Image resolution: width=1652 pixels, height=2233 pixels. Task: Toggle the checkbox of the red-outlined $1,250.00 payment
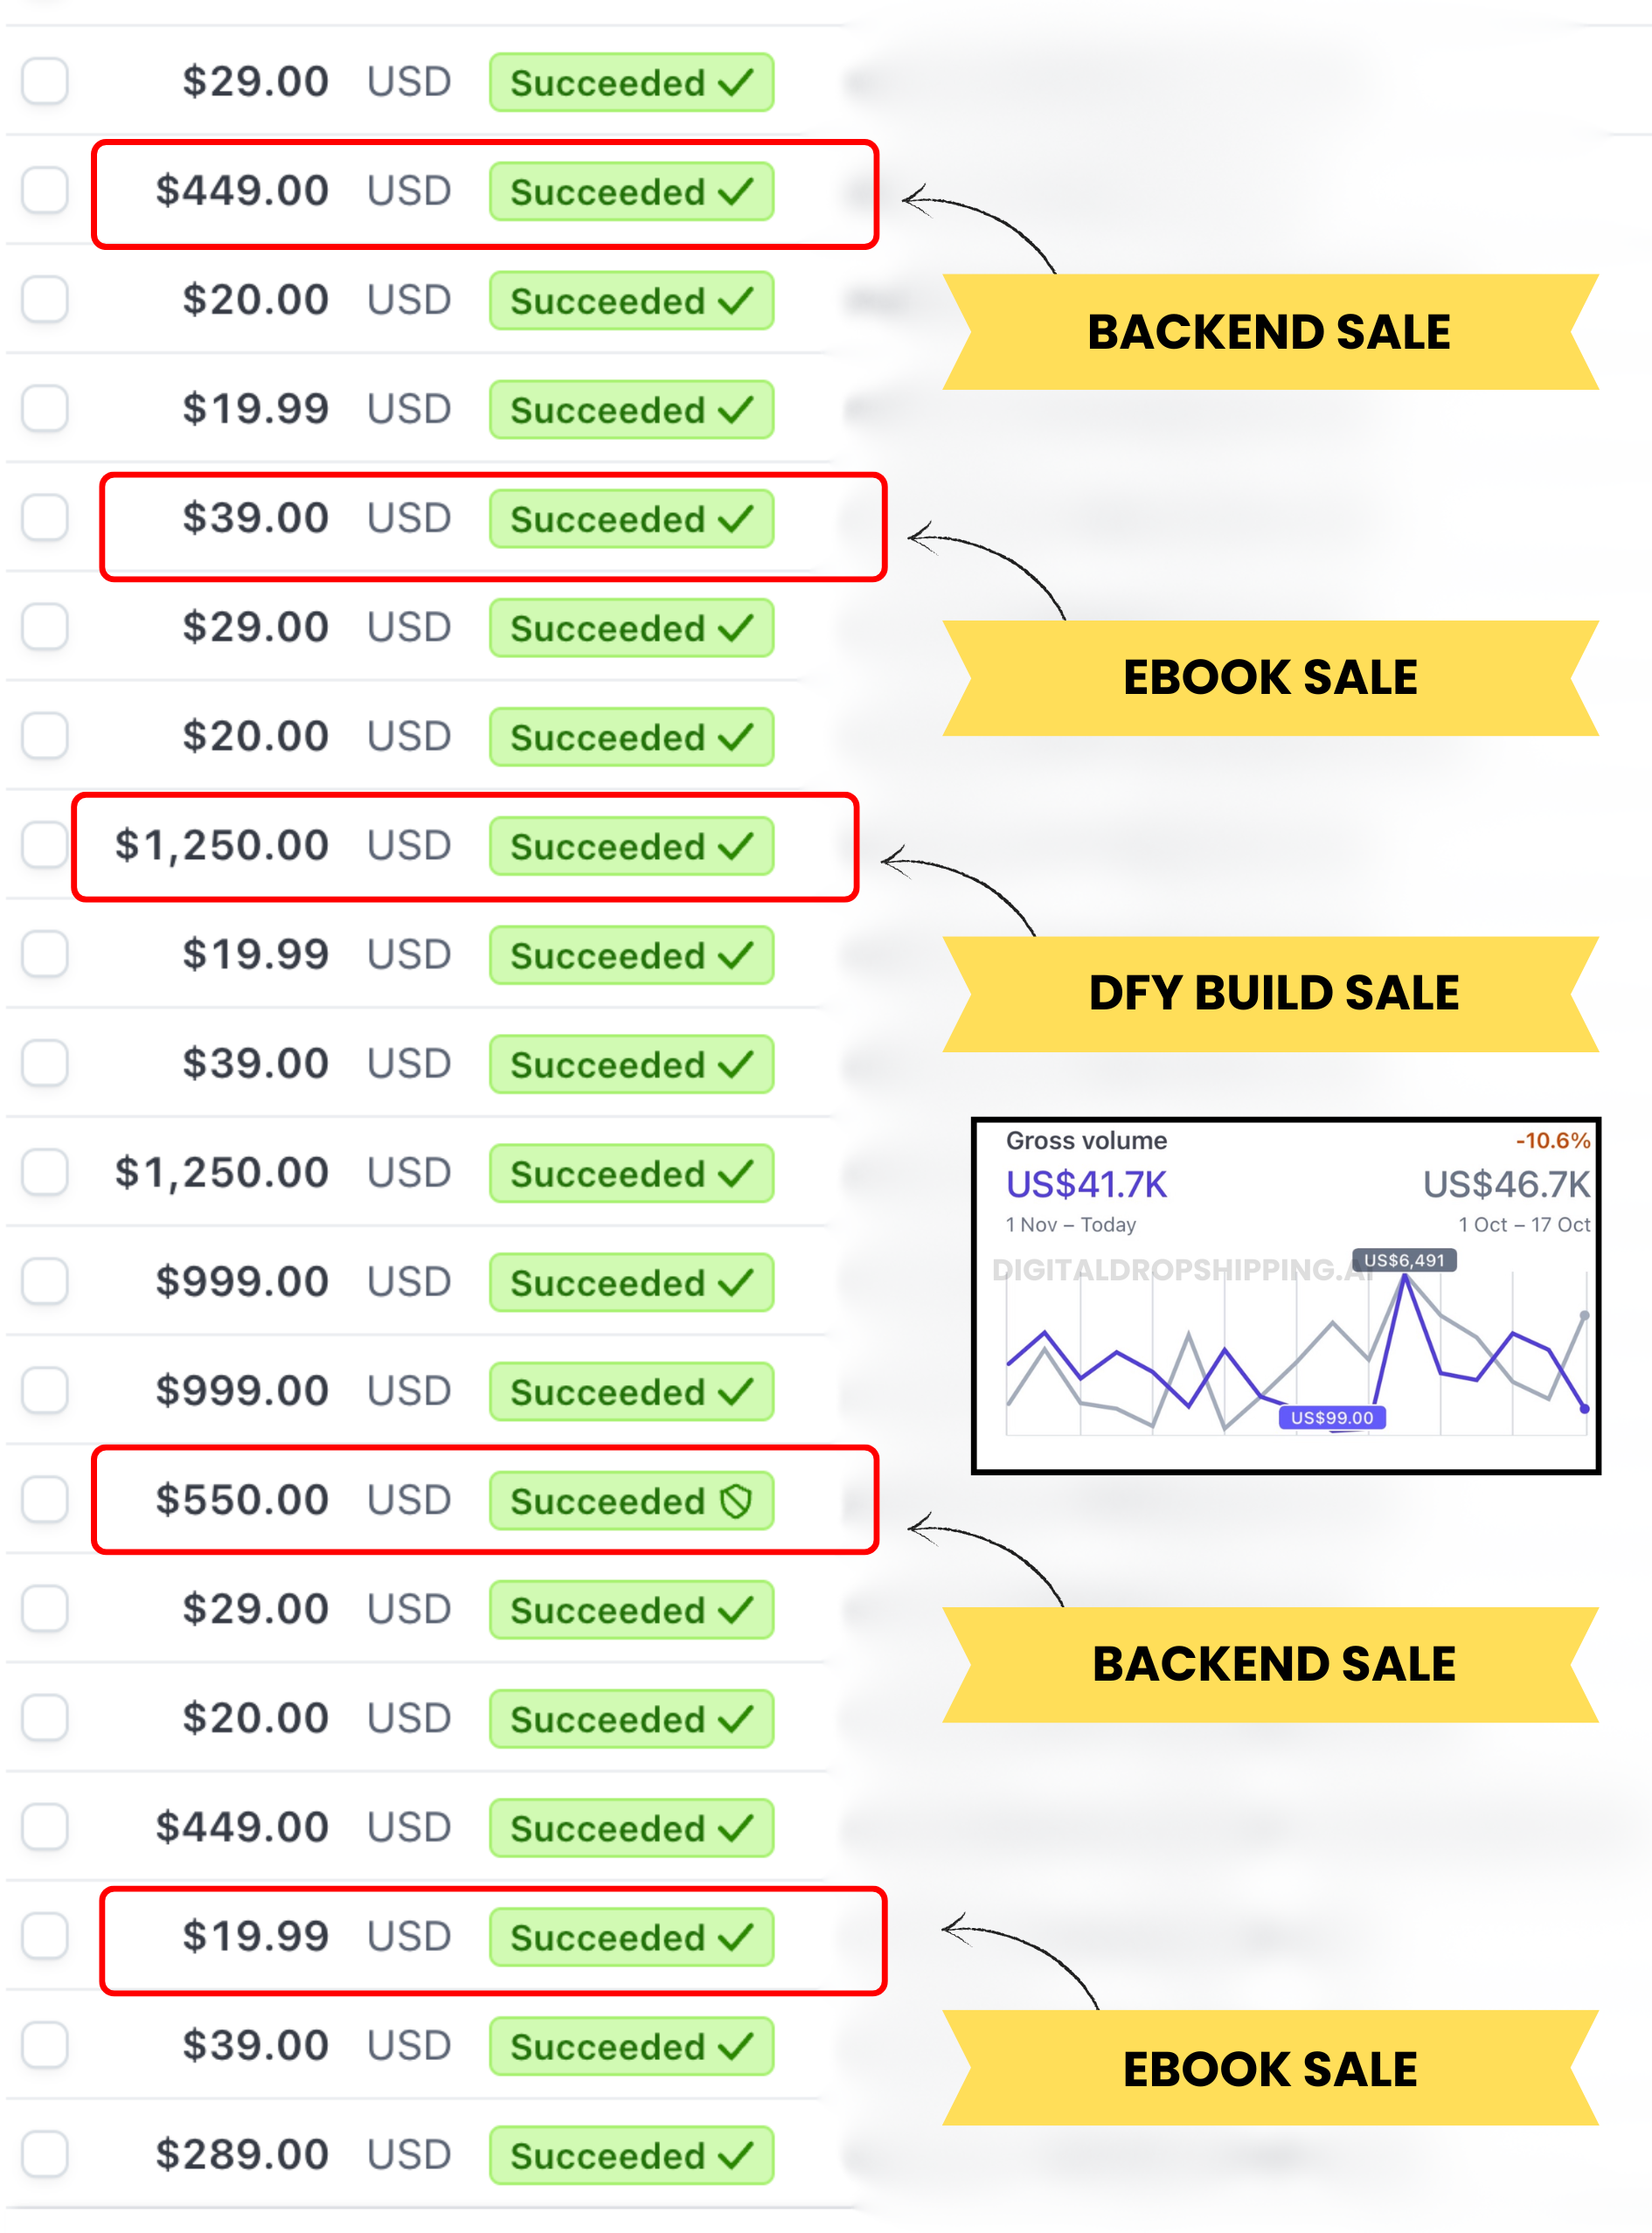coord(45,845)
